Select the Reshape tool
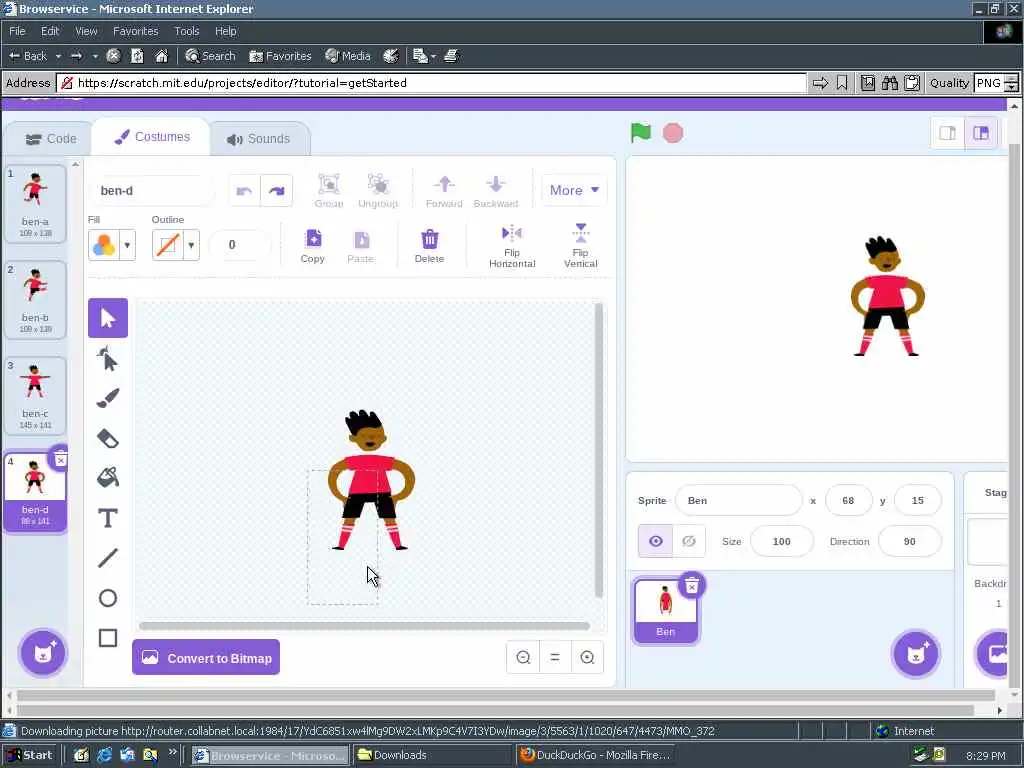Image resolution: width=1024 pixels, height=768 pixels. pos(108,359)
